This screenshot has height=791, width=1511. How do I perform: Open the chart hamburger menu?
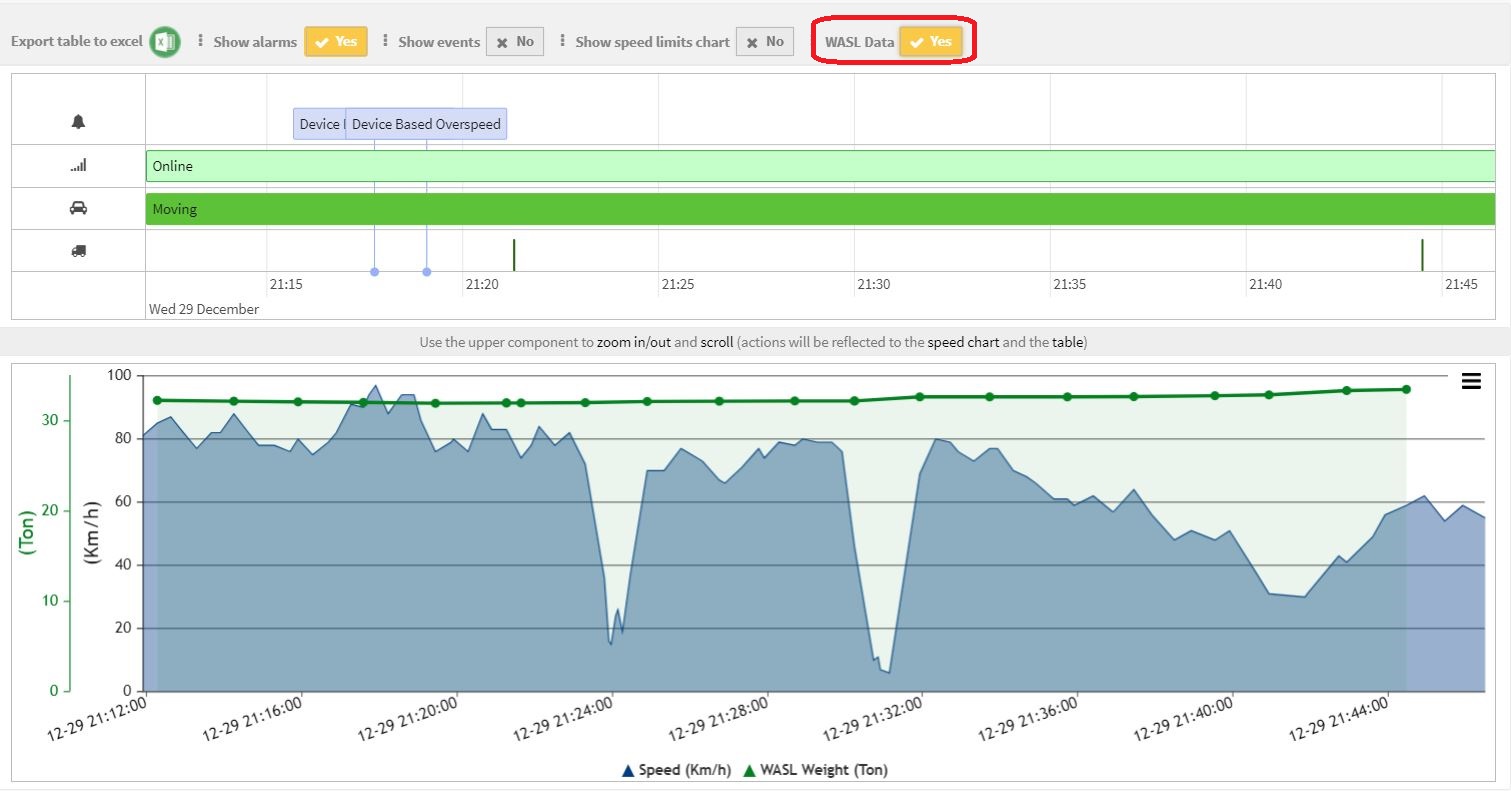point(1471,381)
